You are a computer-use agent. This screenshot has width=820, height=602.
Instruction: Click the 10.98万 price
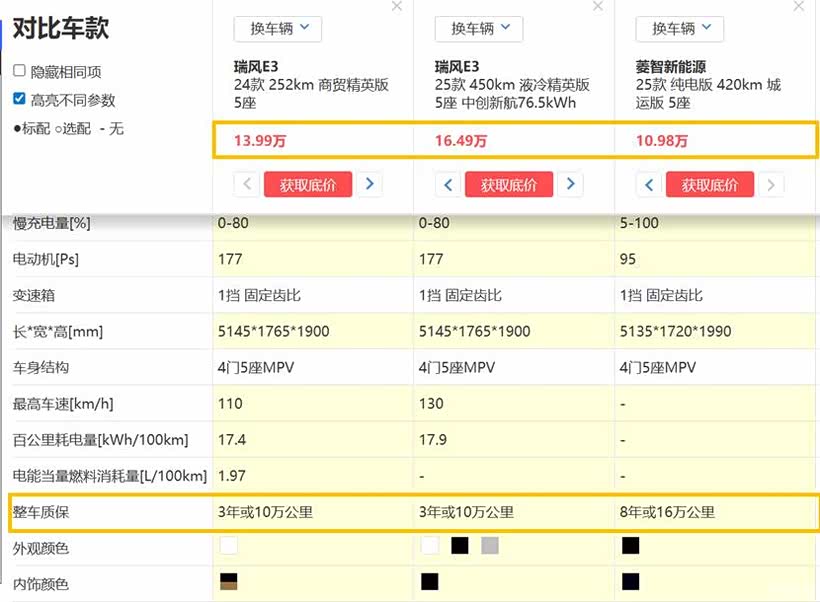click(x=662, y=141)
